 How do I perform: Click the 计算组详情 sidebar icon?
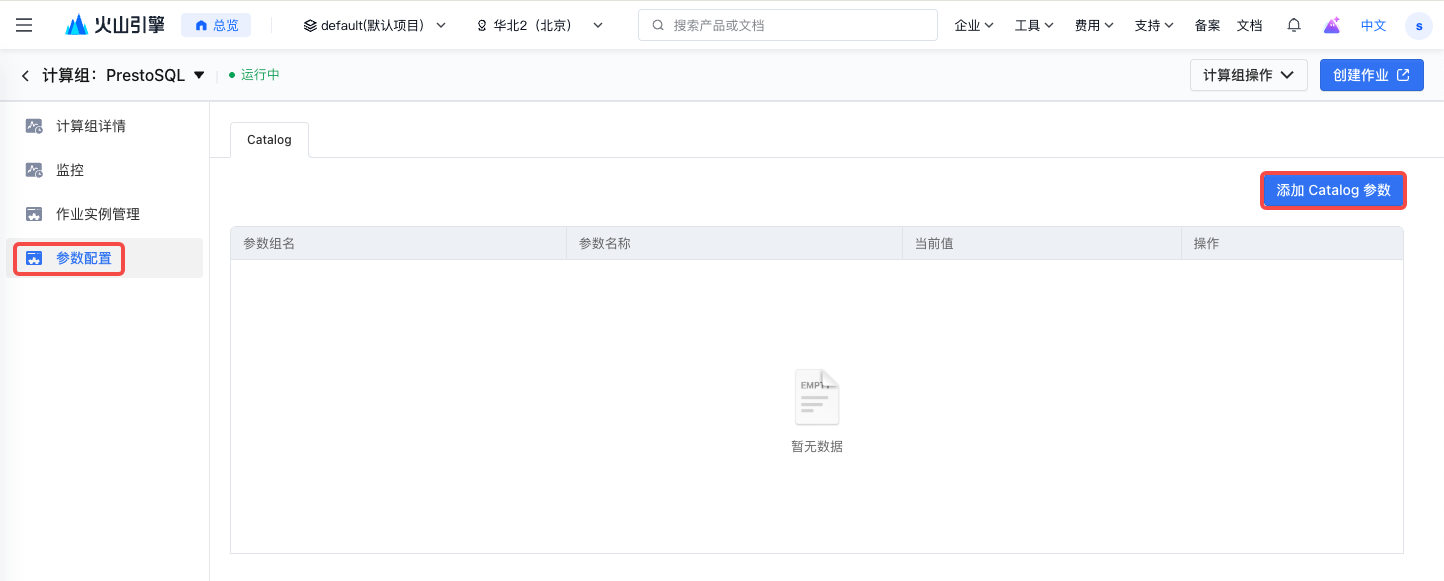tap(34, 126)
